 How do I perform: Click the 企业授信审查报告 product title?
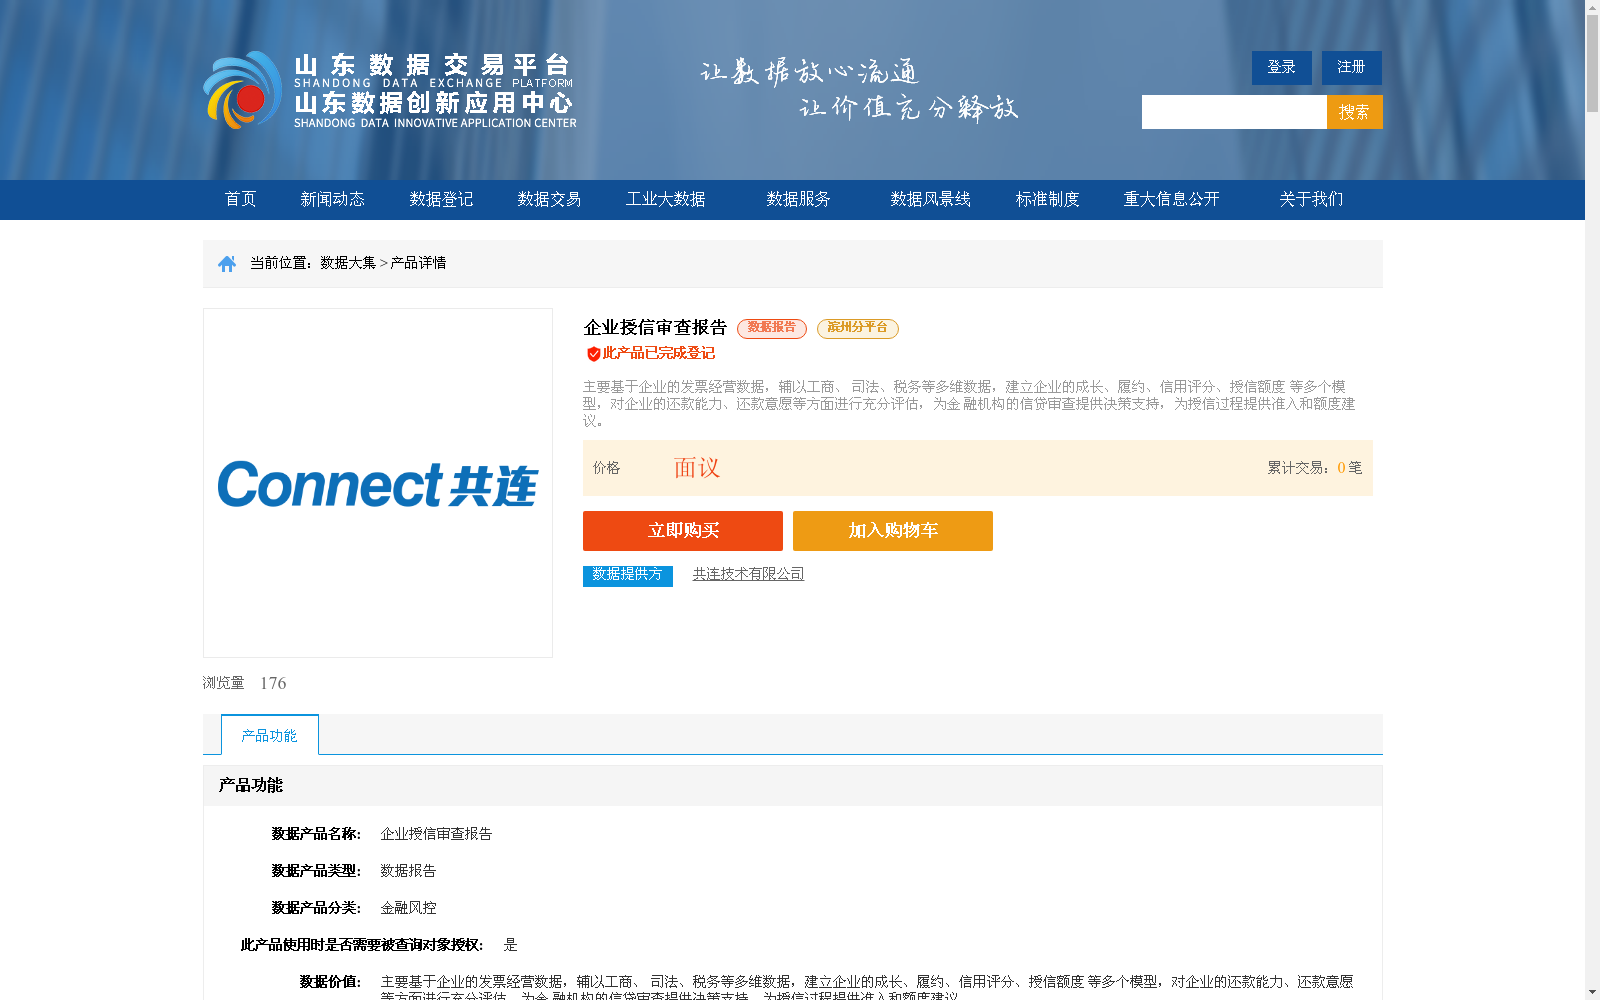[x=655, y=328]
